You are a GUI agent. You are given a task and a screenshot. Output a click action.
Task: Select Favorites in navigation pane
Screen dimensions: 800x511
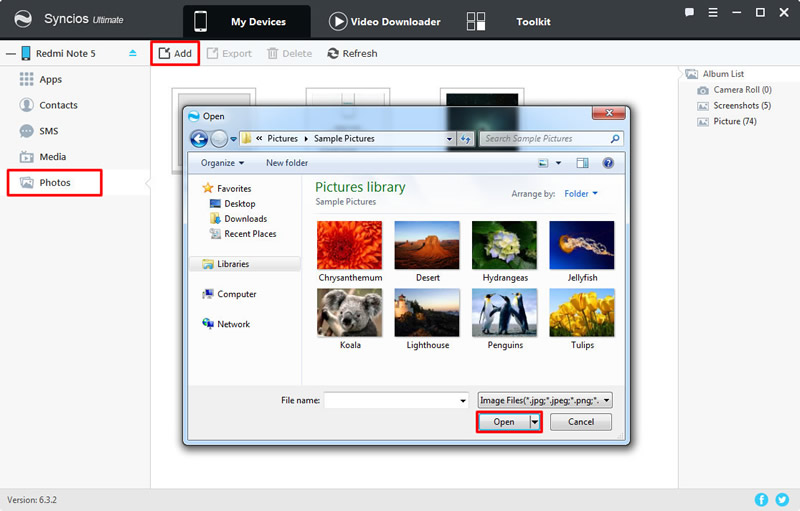coord(227,188)
